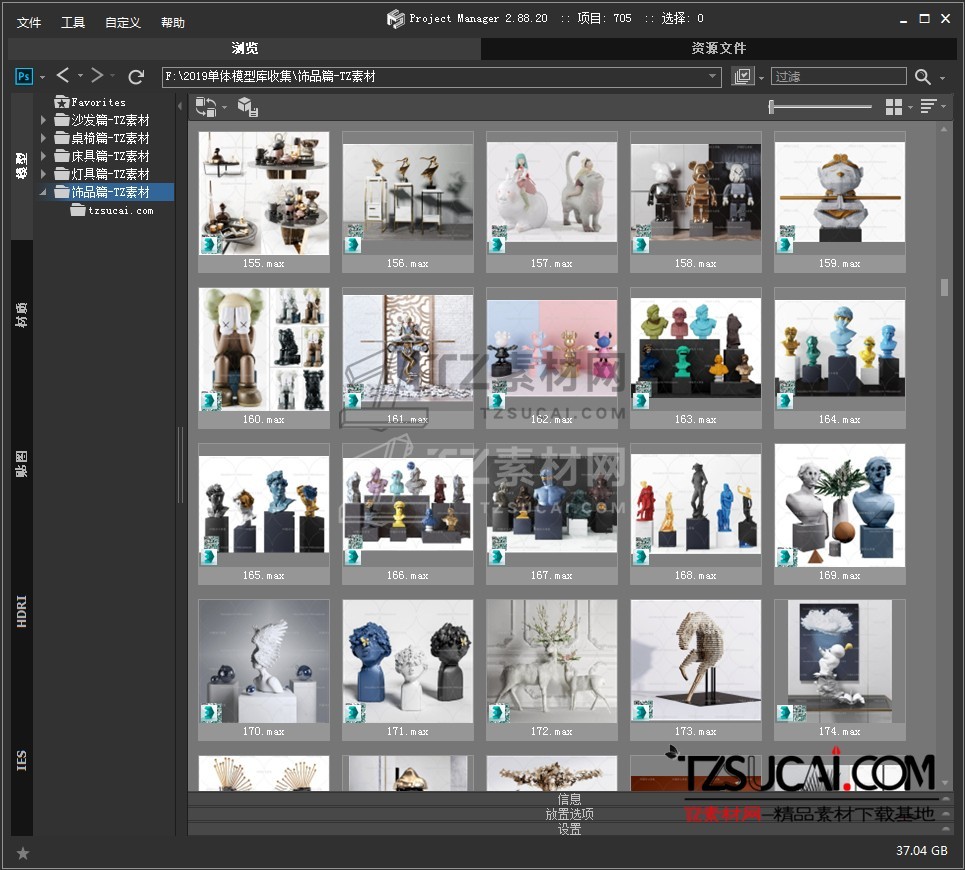
Task: Switch to the 资源文件 tab
Action: pyautogui.click(x=718, y=48)
